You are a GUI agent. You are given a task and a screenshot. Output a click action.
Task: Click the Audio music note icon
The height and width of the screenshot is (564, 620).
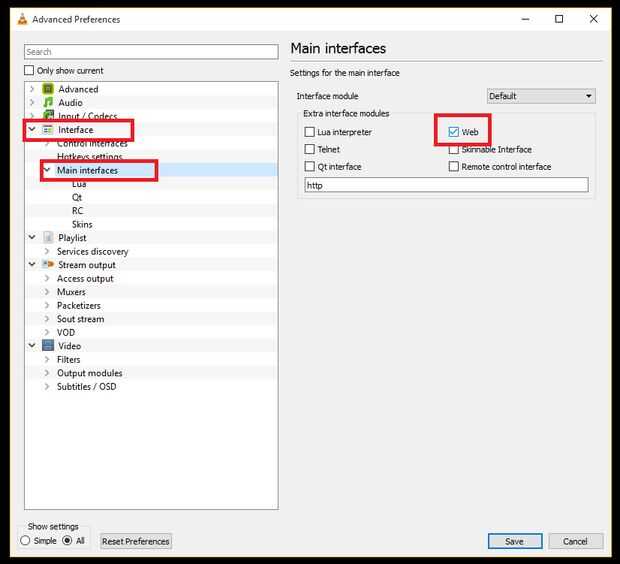pyautogui.click(x=48, y=102)
